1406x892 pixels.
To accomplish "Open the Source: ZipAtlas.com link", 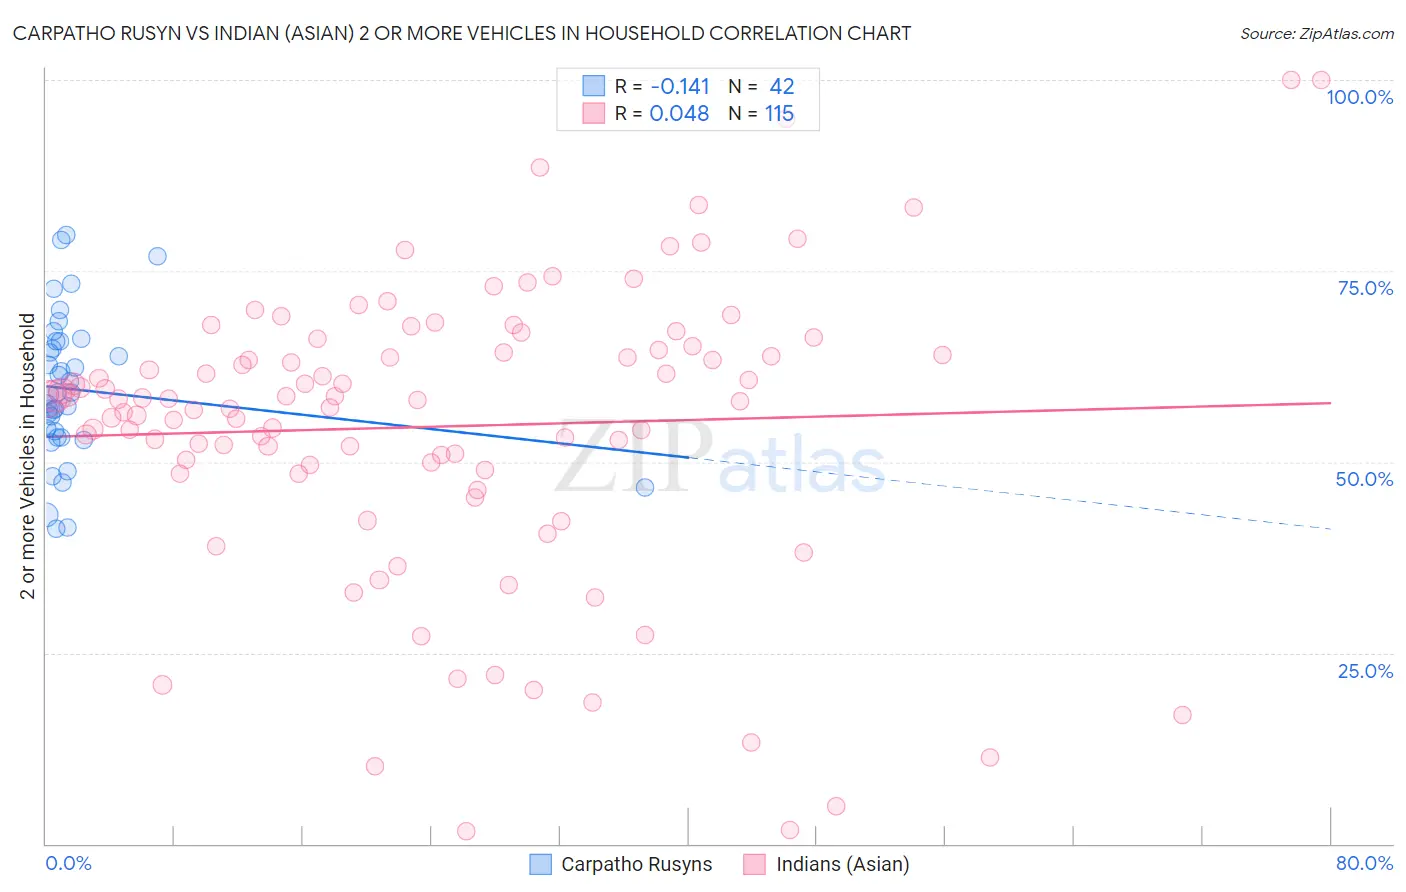I will pyautogui.click(x=1317, y=33).
